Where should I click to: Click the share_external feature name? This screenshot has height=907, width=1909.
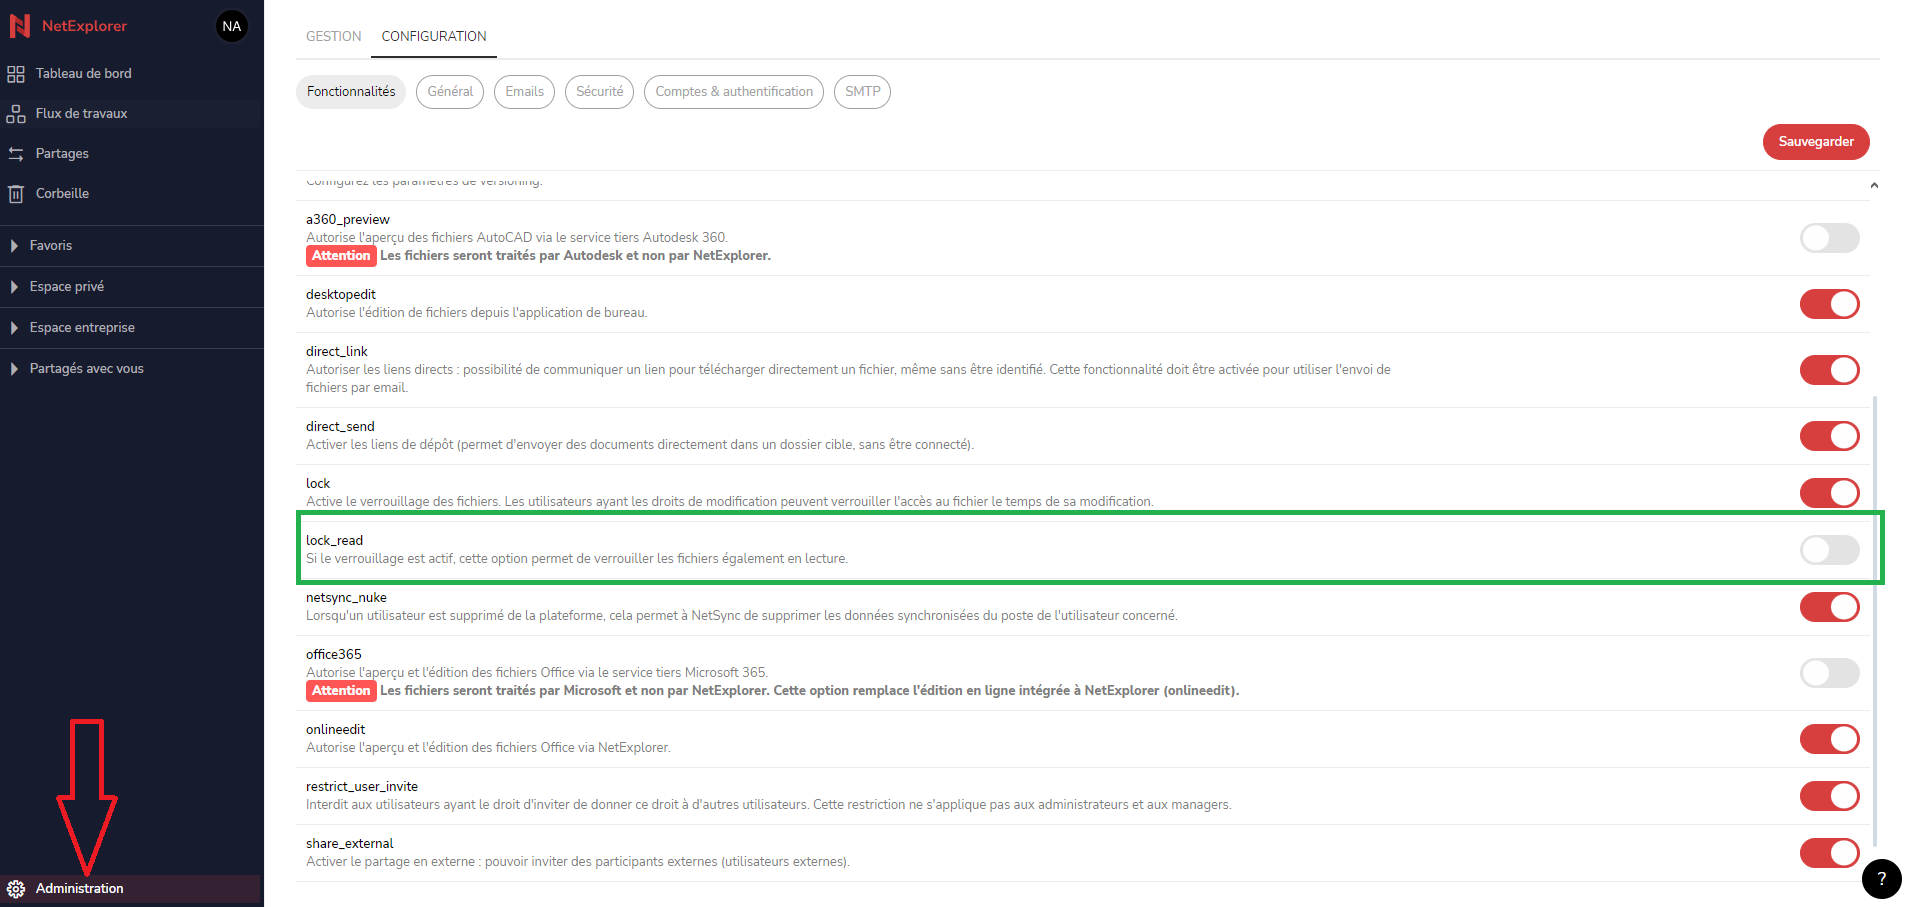350,844
